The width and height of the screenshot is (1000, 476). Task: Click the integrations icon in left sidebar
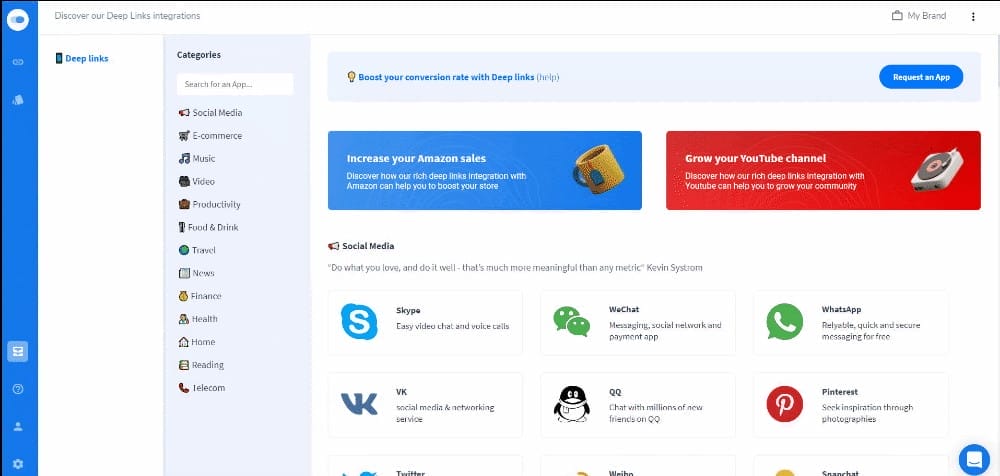17,351
